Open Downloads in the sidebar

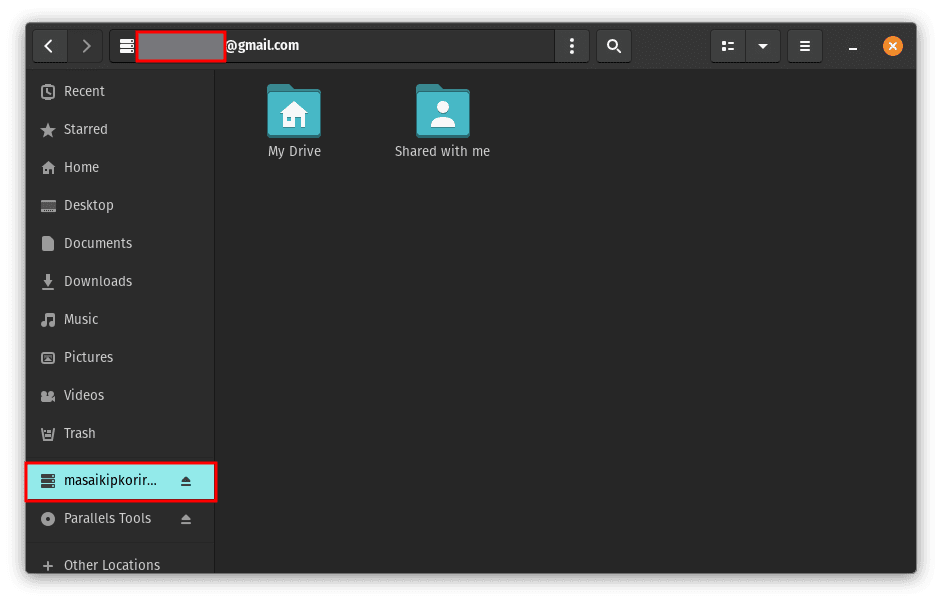click(120, 281)
